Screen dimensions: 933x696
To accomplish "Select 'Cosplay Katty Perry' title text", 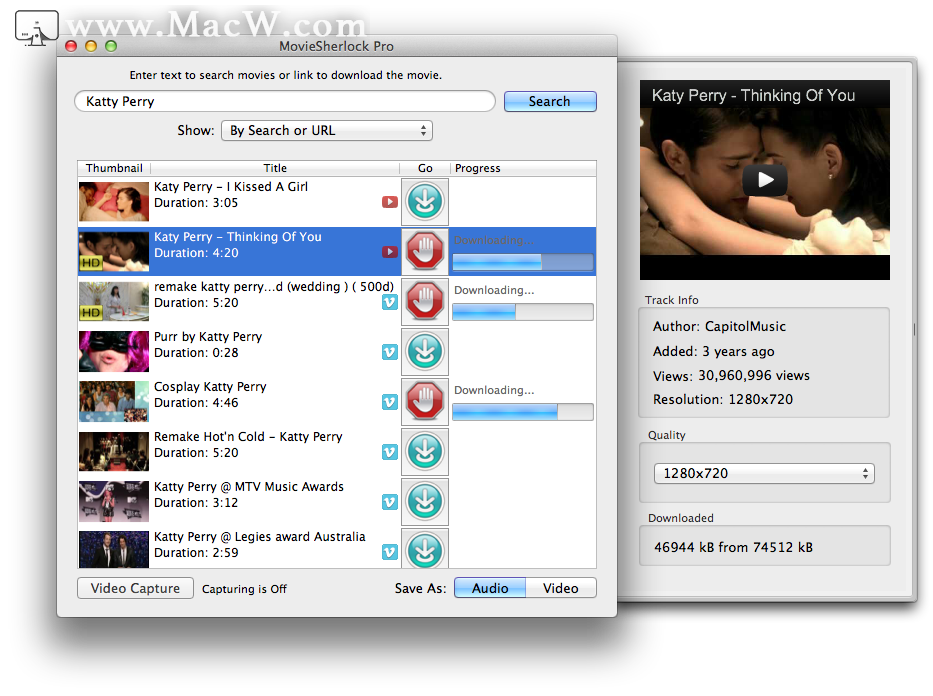I will click(x=210, y=387).
